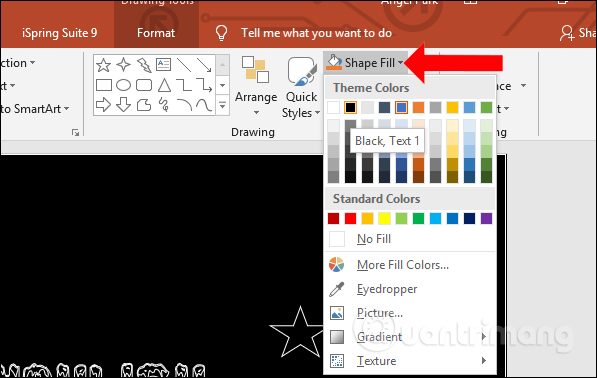Select the orange theme color swatch
The image size is (597, 378).
coord(418,108)
